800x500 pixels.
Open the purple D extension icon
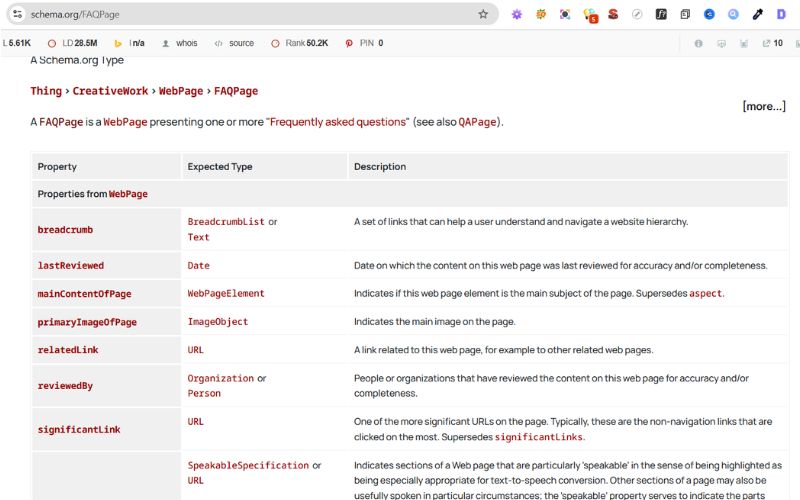pyautogui.click(x=781, y=14)
